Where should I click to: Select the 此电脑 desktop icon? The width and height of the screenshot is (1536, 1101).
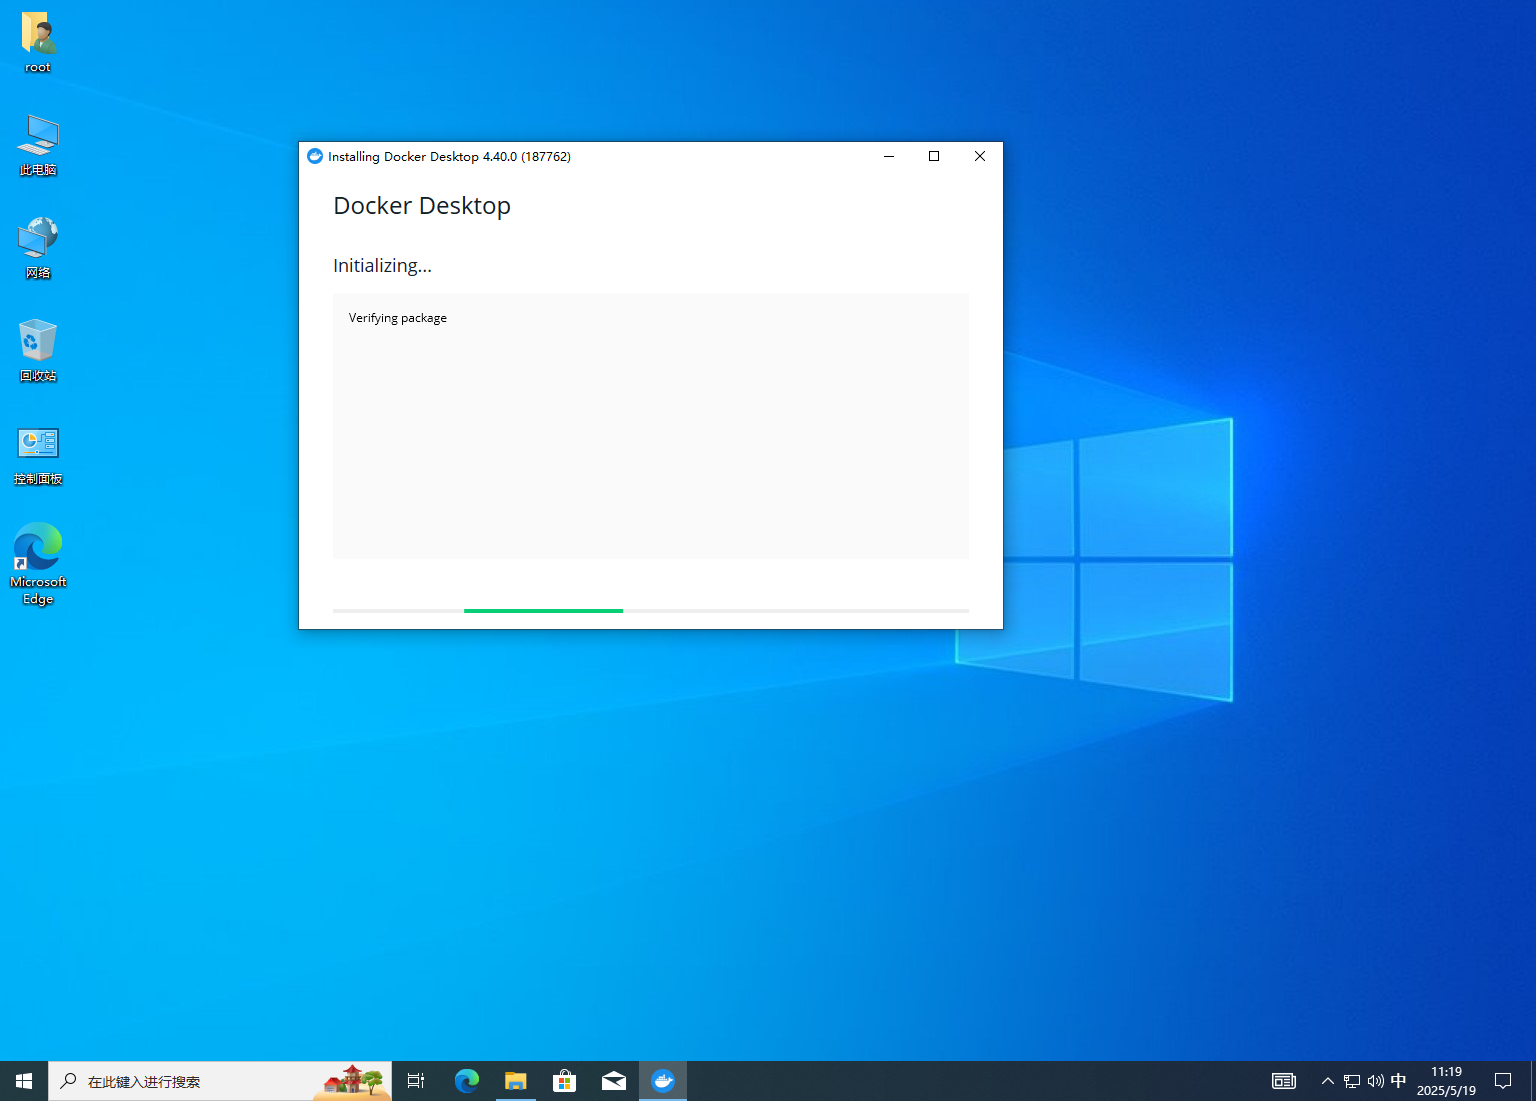38,145
